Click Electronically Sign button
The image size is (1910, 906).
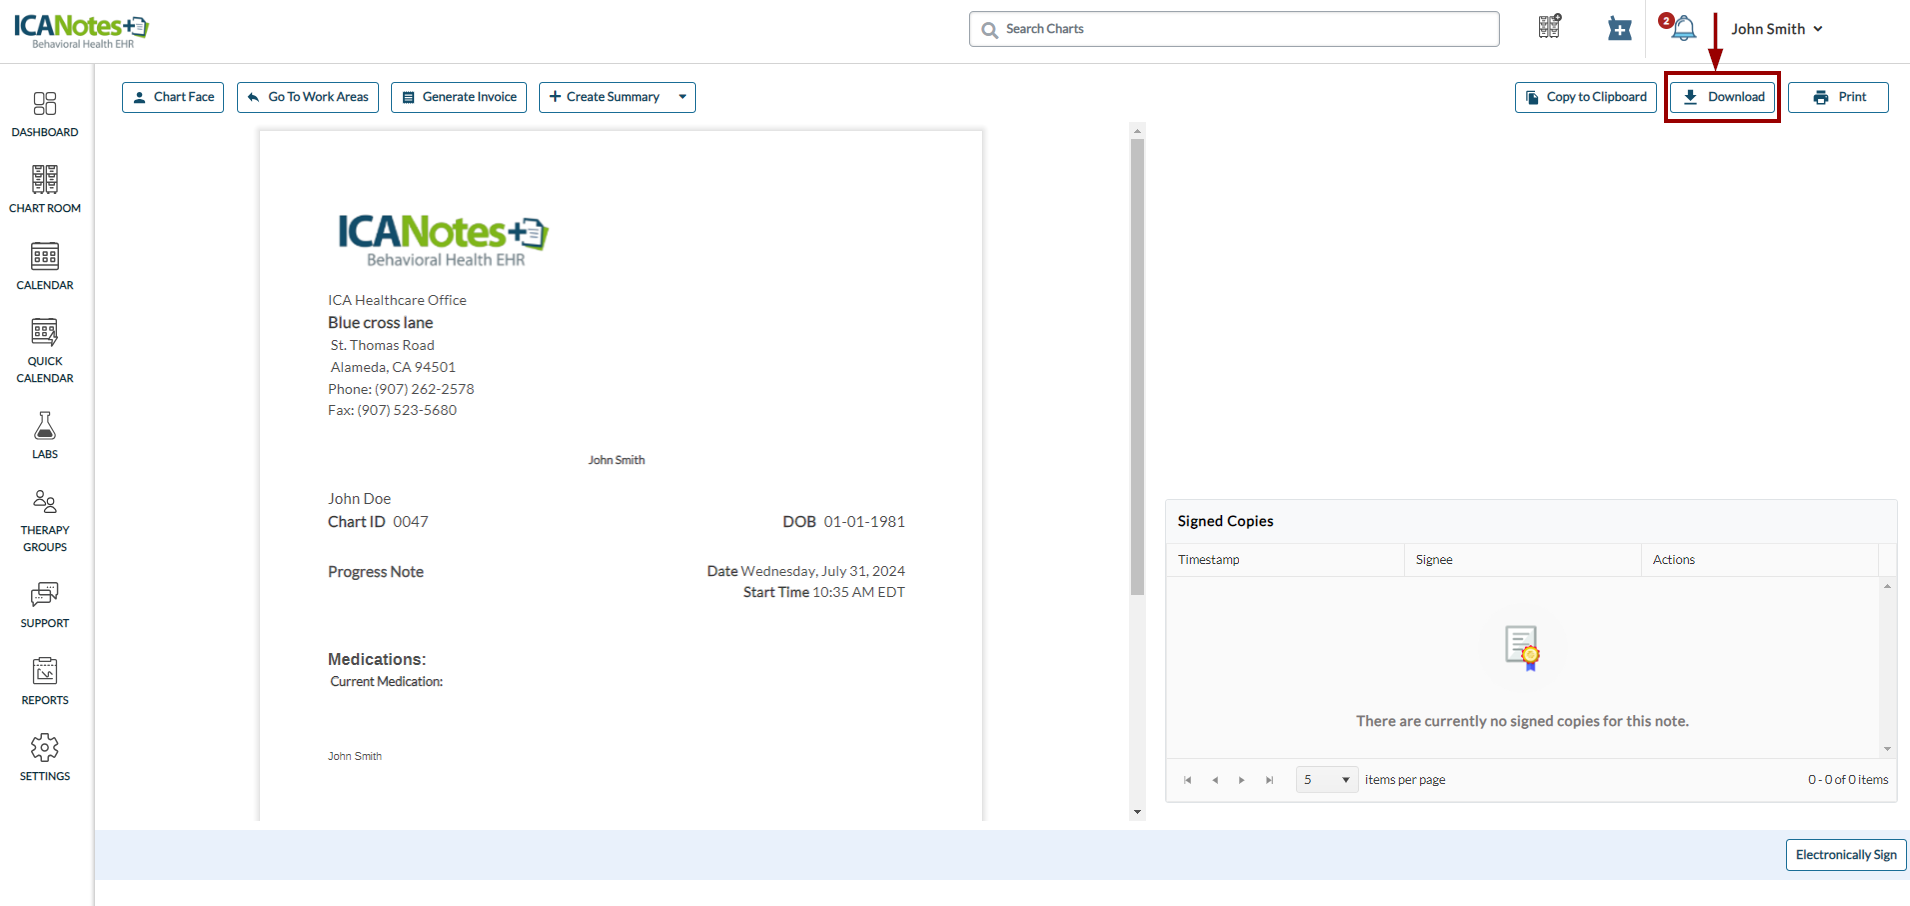1845,855
